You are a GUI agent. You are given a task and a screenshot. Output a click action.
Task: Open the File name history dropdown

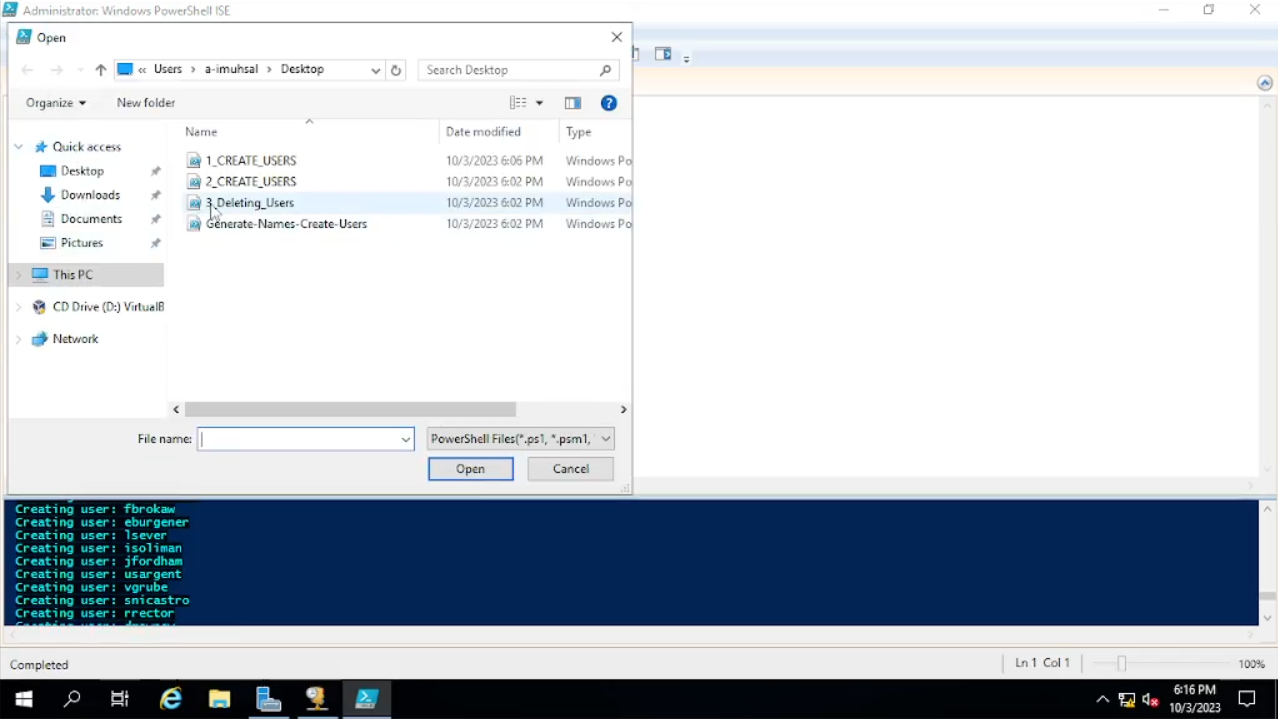coord(406,439)
